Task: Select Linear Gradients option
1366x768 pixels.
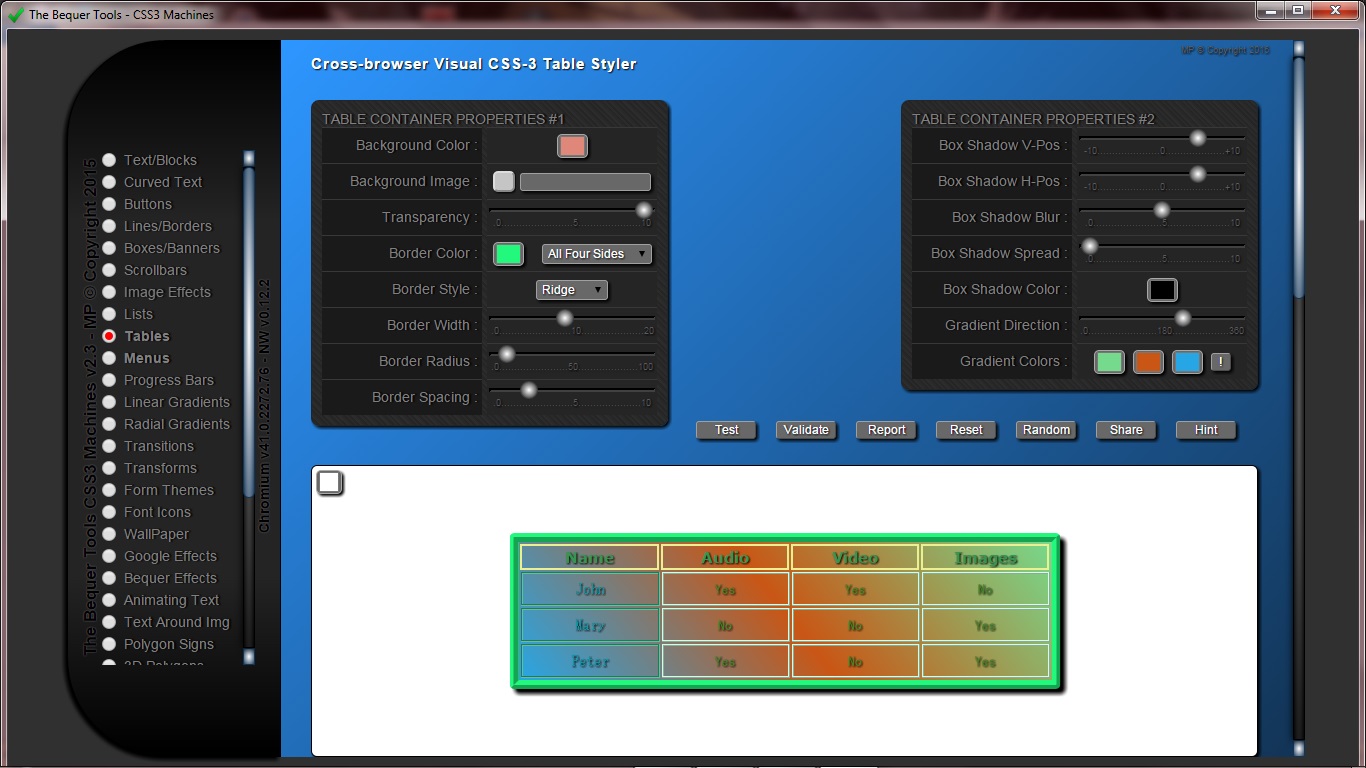Action: coord(109,402)
